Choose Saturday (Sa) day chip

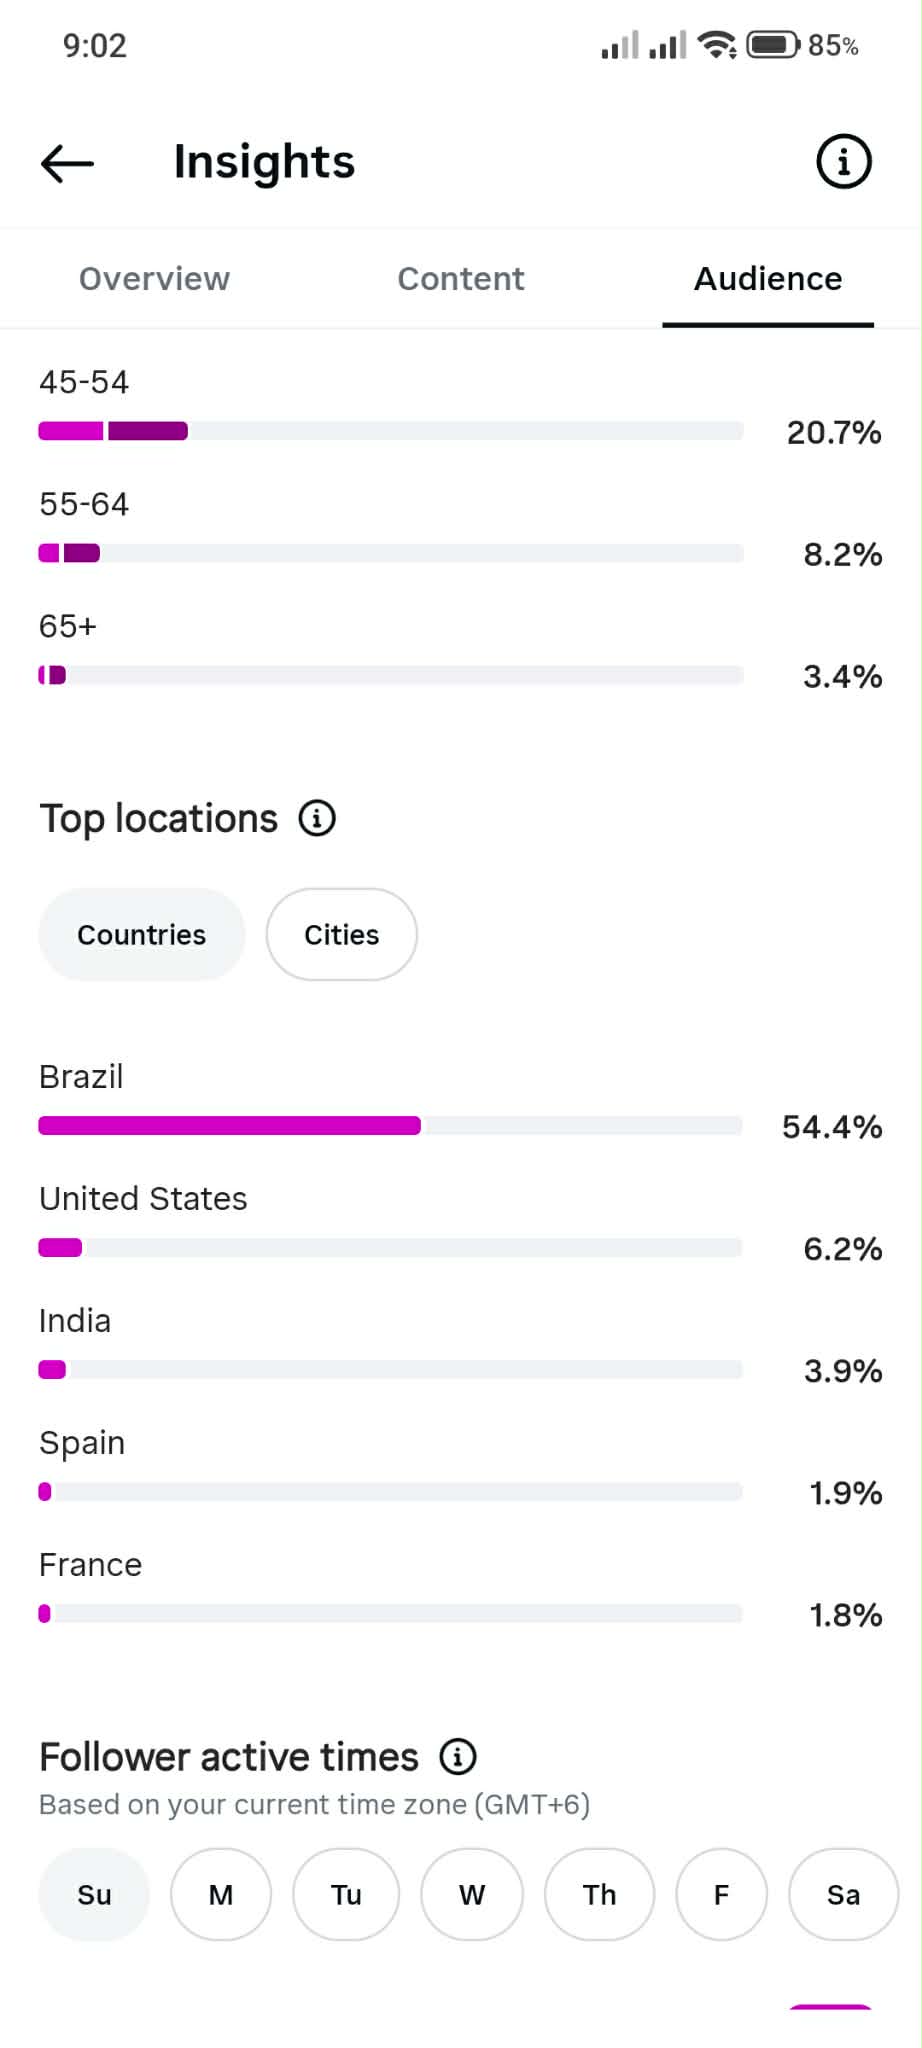coord(844,1894)
